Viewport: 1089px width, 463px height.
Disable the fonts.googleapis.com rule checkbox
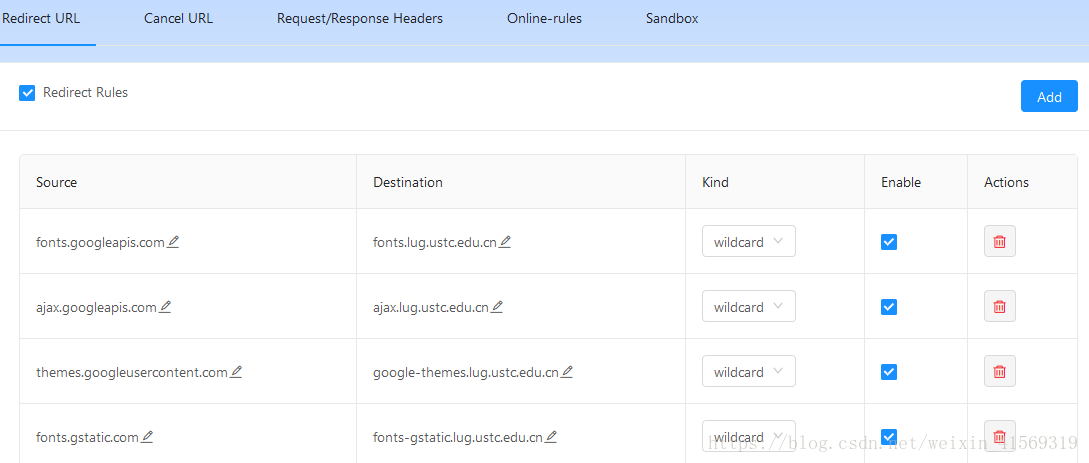(888, 242)
